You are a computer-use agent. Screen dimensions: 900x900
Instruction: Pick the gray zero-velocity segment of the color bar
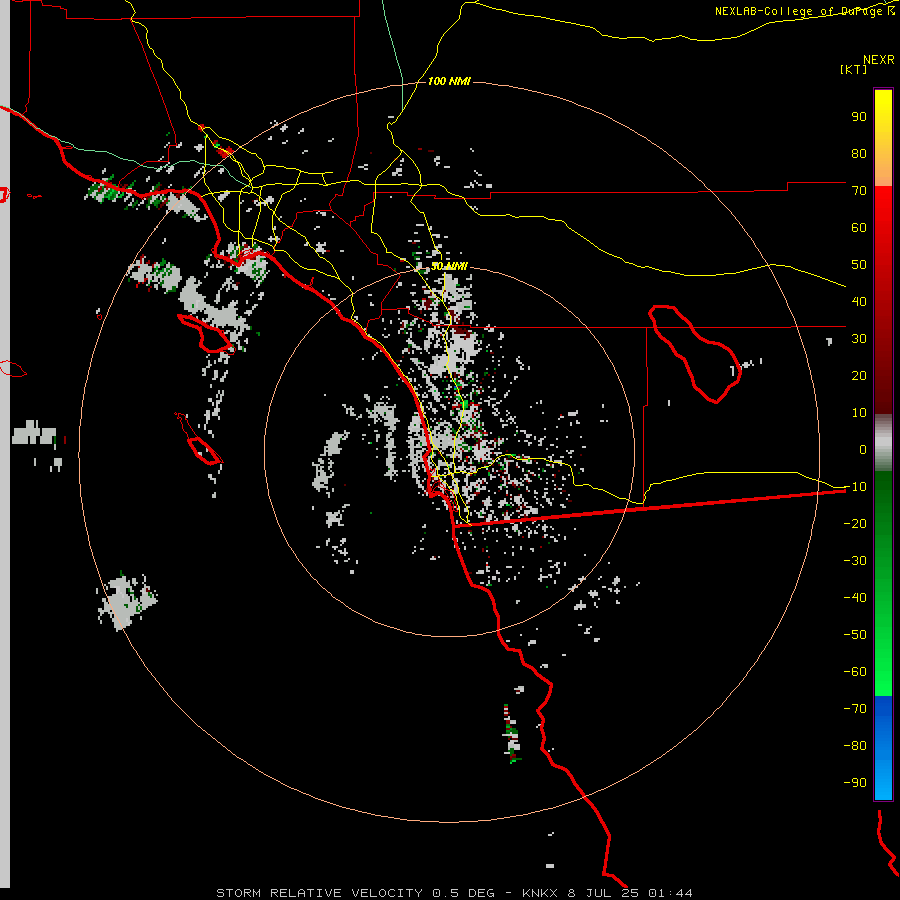[x=883, y=443]
